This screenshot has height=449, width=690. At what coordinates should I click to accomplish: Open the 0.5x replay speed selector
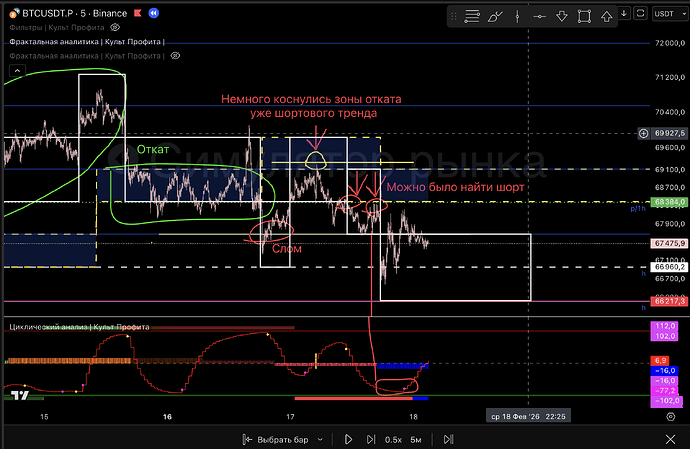tap(394, 439)
